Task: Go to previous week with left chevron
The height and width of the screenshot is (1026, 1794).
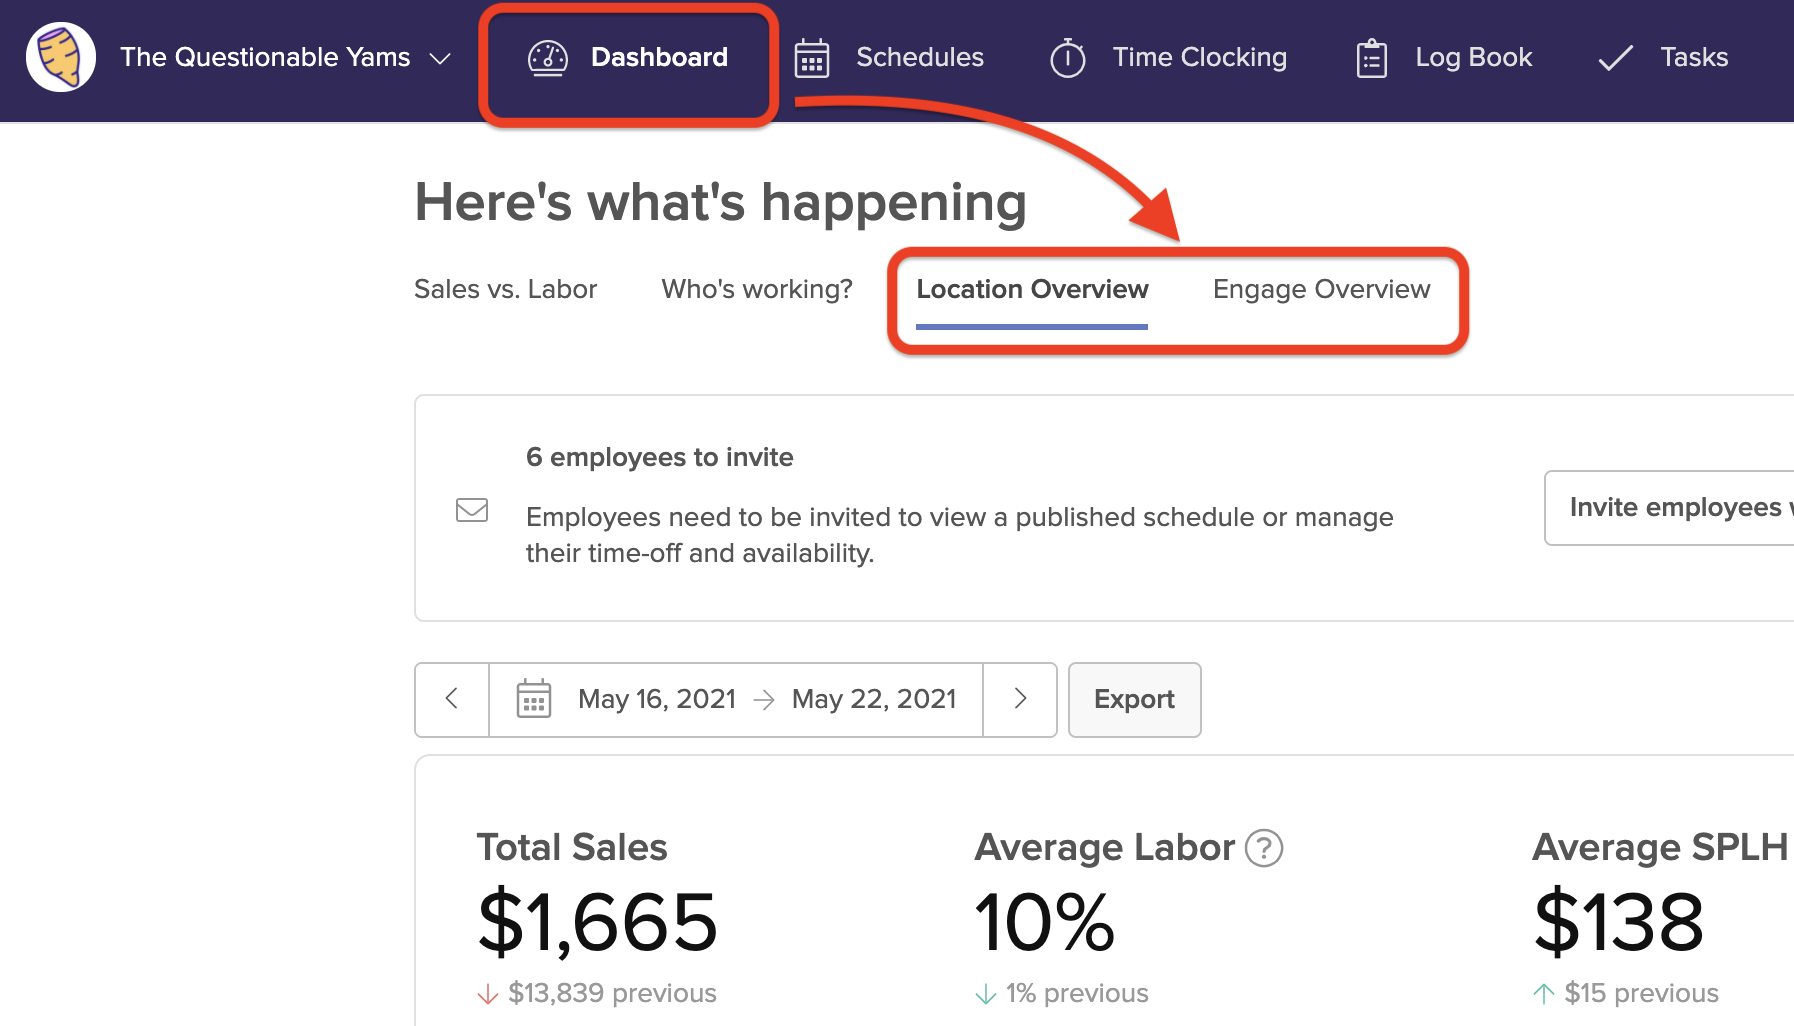Action: coord(452,699)
